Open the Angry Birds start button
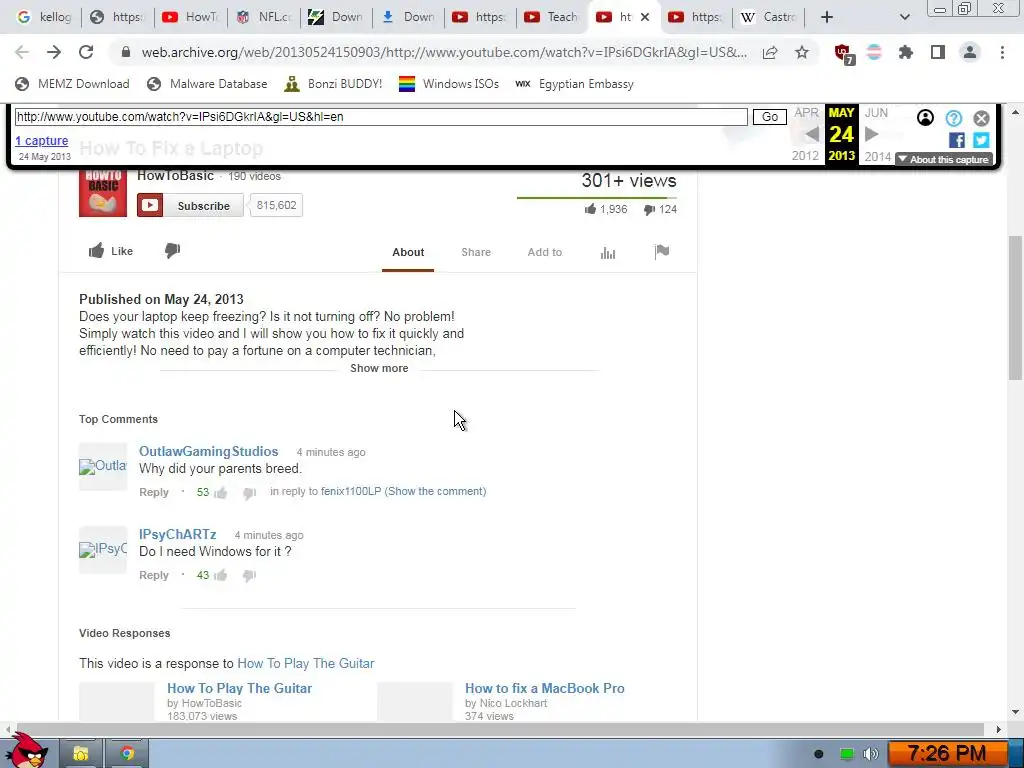Screen dimensions: 1024x768 coord(26,751)
